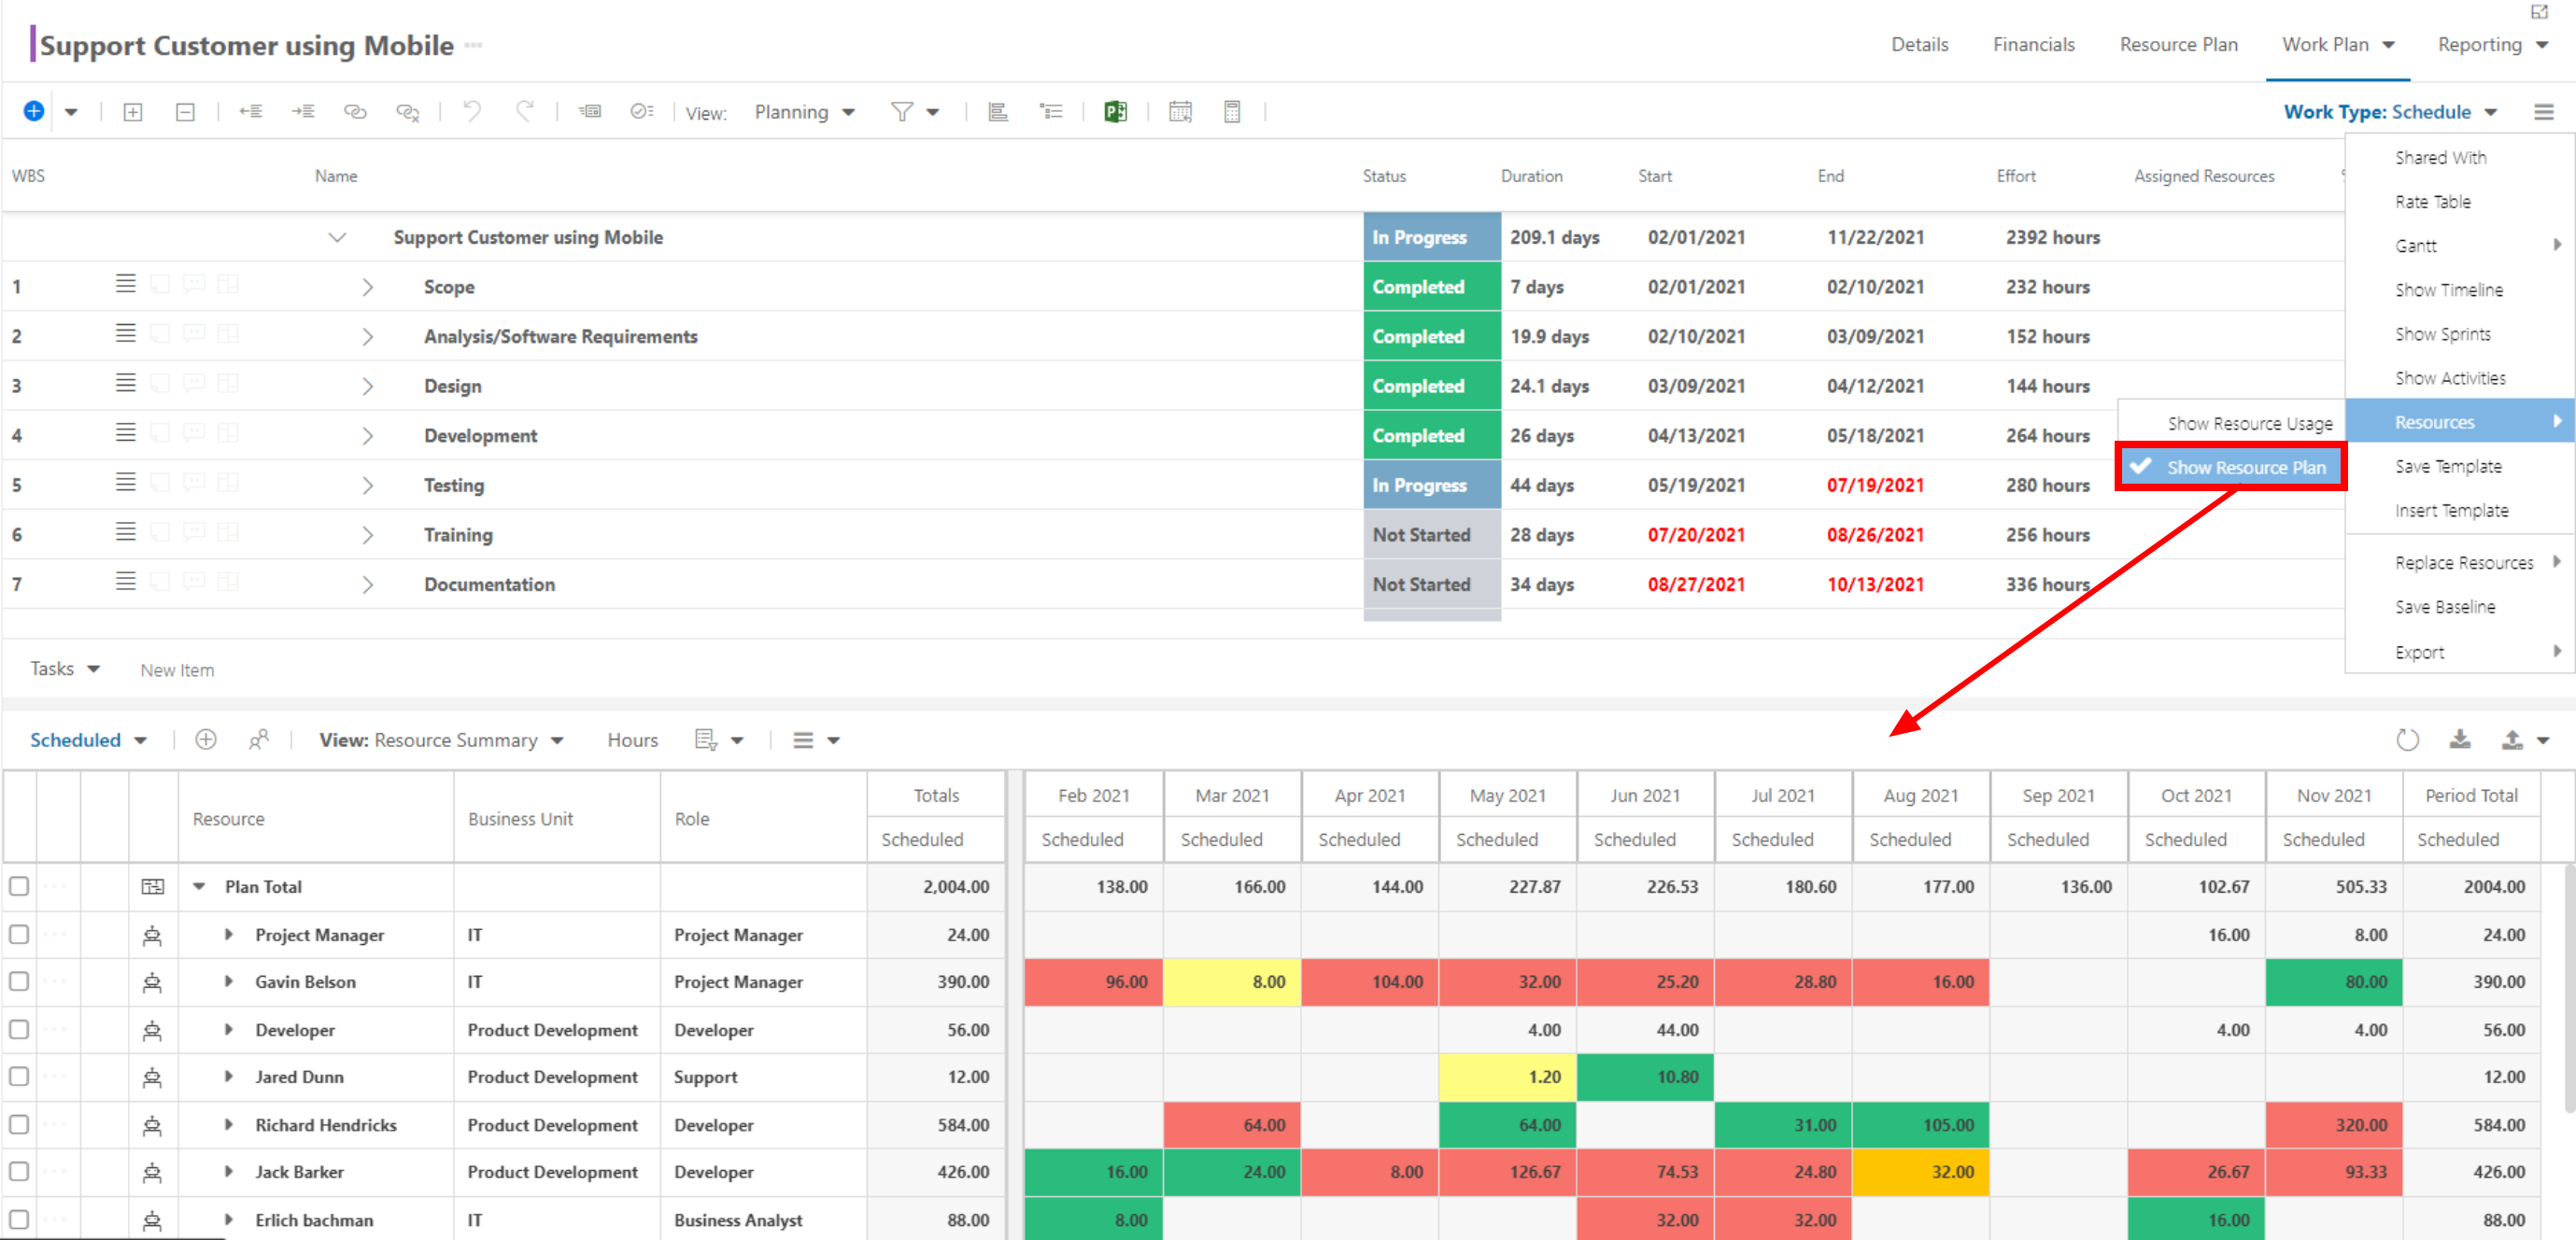Viewport: 2576px width, 1240px height.
Task: Select Show Resource Usage menu item
Action: (2231, 423)
